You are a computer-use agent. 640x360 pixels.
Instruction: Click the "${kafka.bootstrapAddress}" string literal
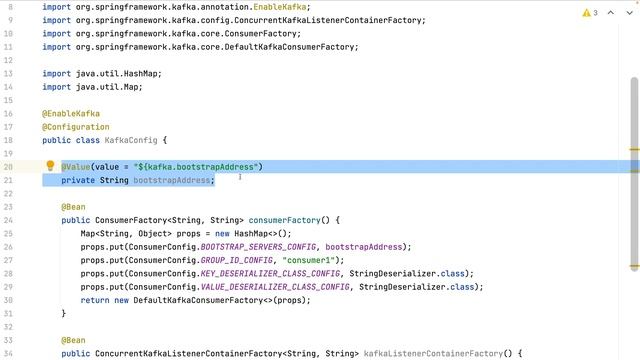click(x=196, y=167)
